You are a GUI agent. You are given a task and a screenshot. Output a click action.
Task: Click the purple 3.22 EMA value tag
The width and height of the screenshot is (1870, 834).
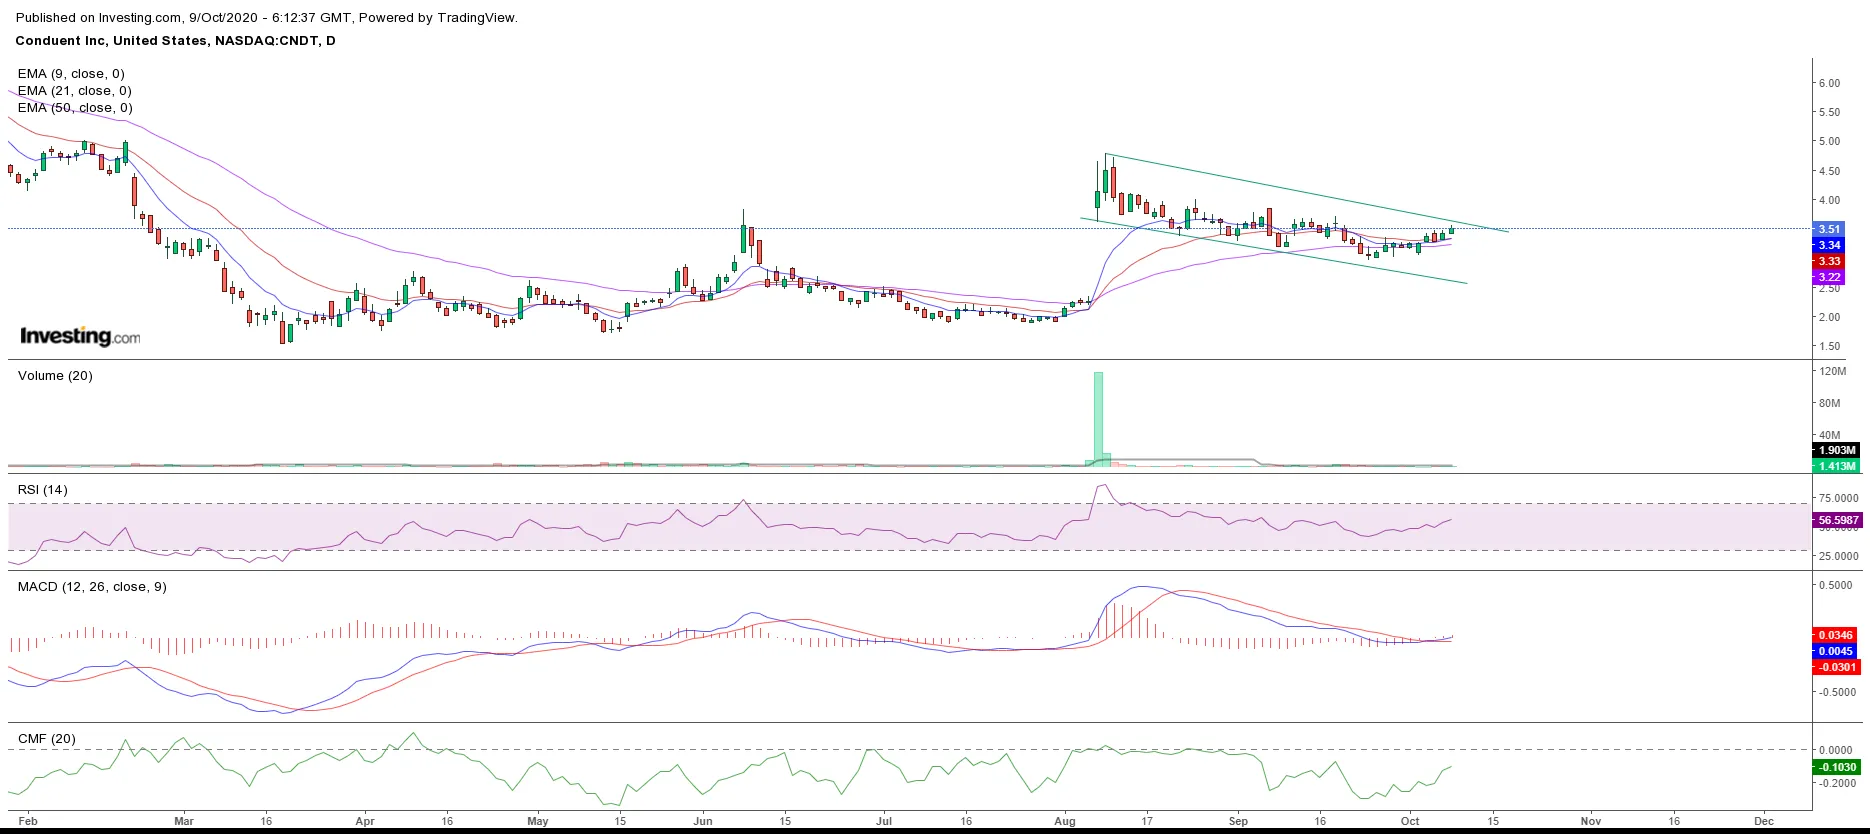click(x=1829, y=277)
